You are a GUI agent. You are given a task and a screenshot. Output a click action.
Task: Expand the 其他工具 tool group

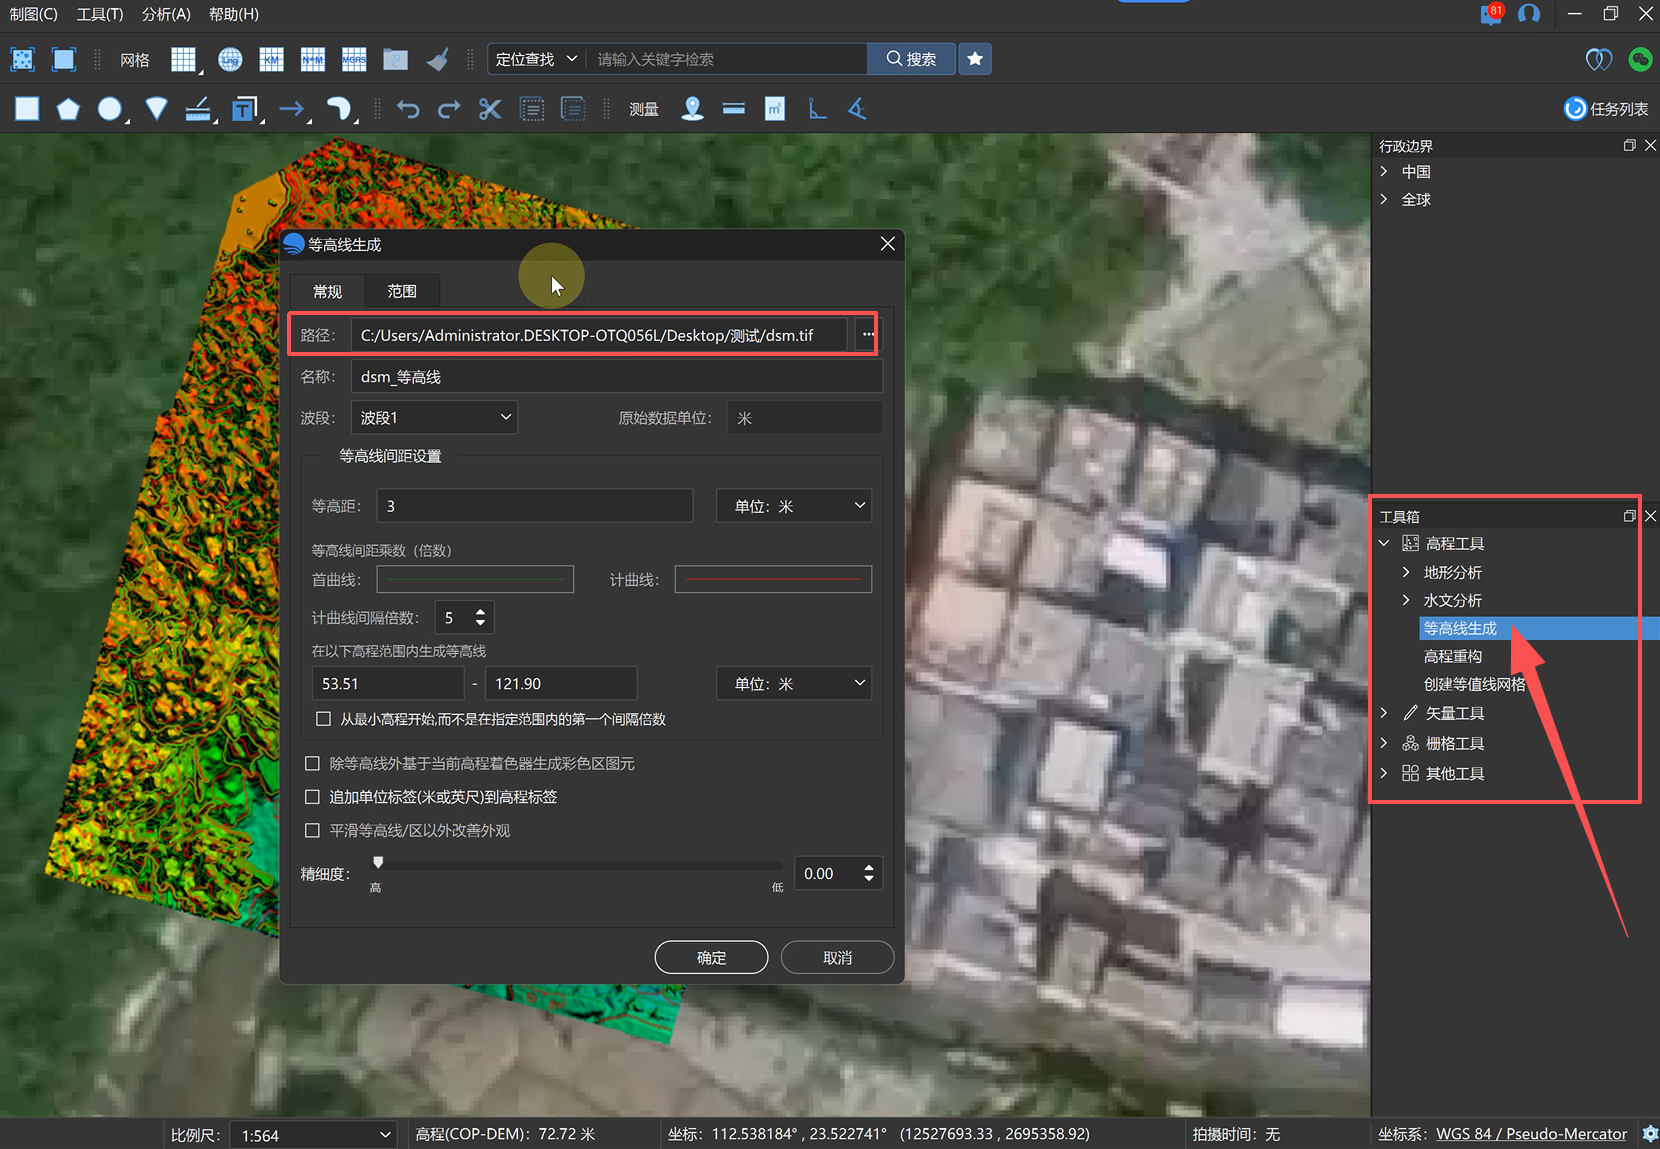(1384, 773)
